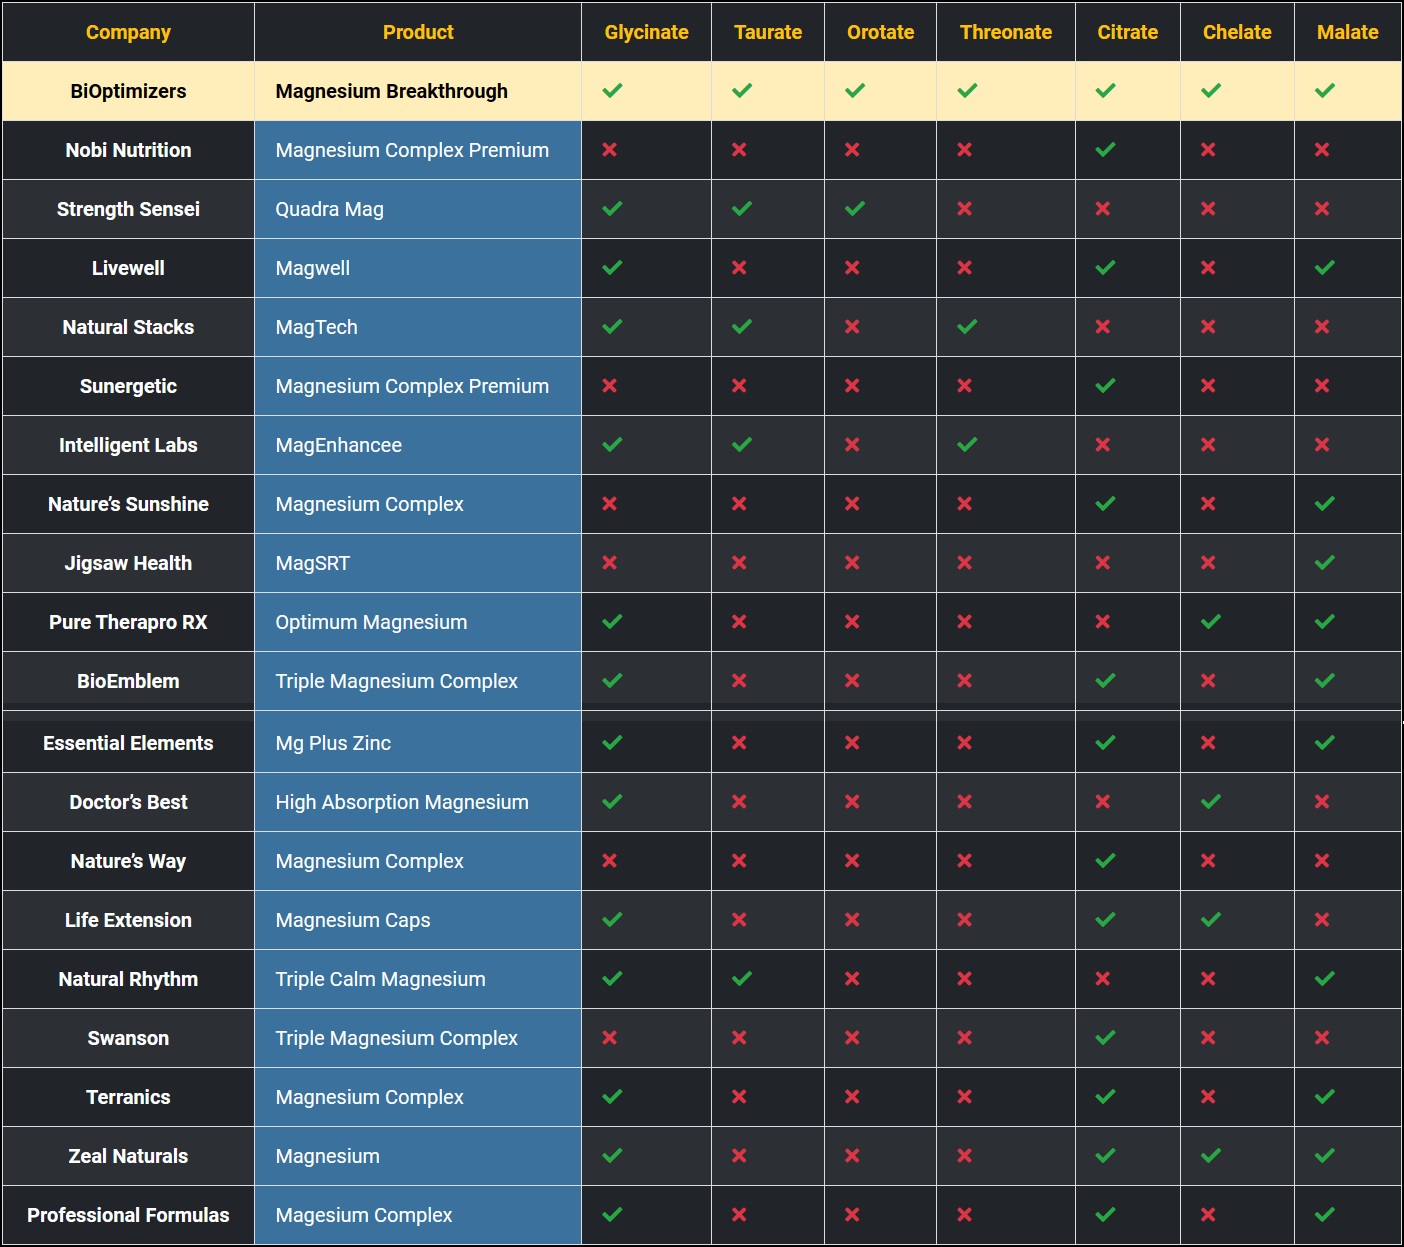Click the Glycinate checkmark for BiOptimizers

point(612,91)
